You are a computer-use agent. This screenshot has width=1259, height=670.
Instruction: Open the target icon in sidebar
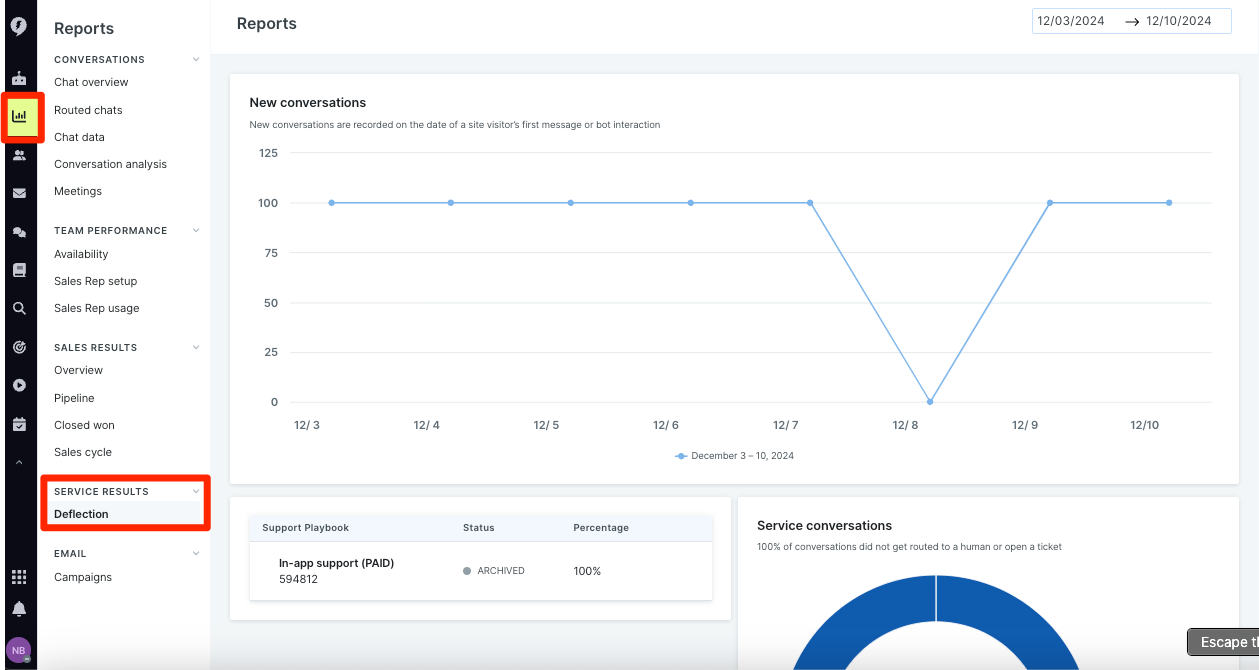(x=19, y=347)
